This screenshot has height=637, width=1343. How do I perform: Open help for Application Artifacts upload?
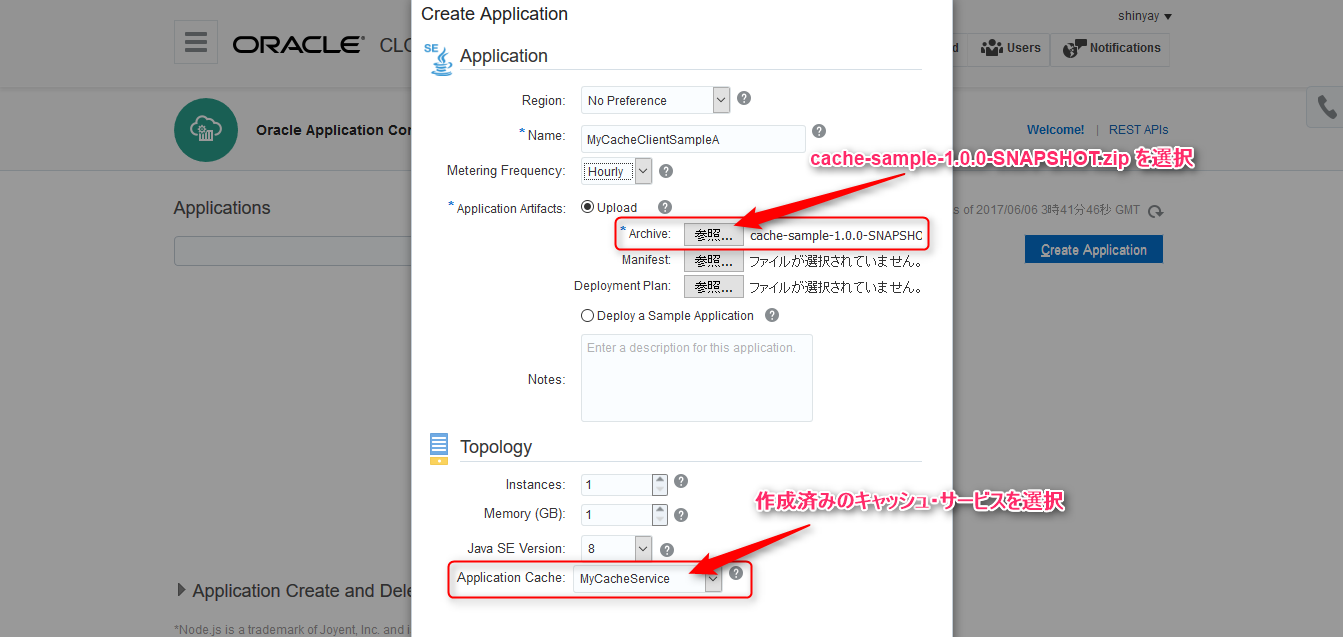click(x=665, y=207)
